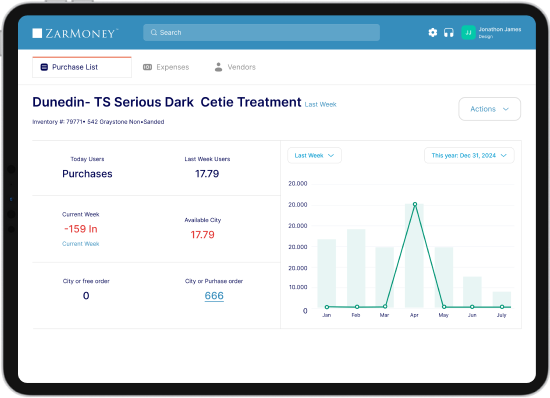Click the search magnifier icon

click(x=154, y=33)
